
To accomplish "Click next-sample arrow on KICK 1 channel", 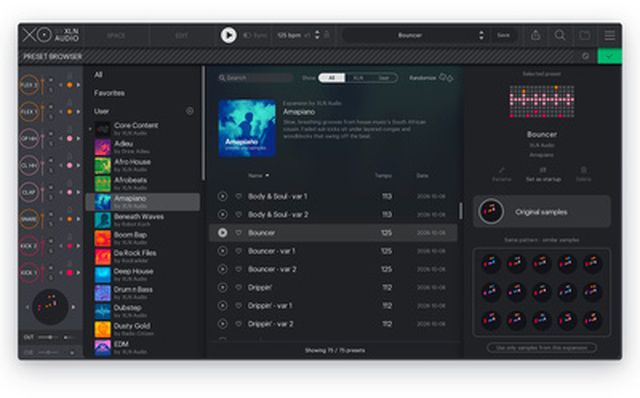I will 78,273.
